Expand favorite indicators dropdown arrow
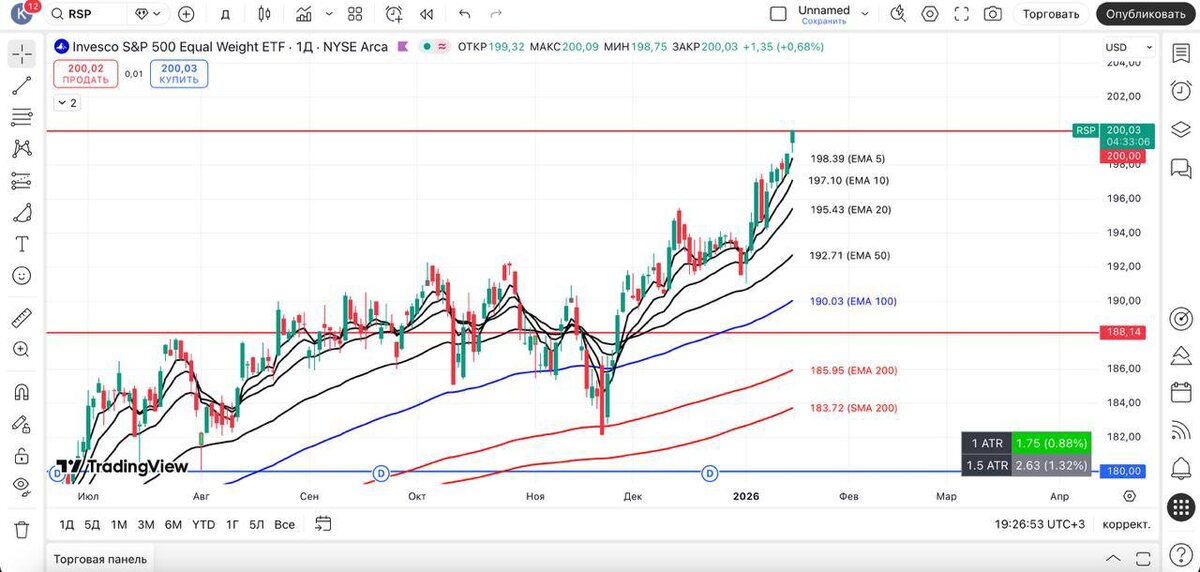The height and width of the screenshot is (572, 1200). point(328,14)
